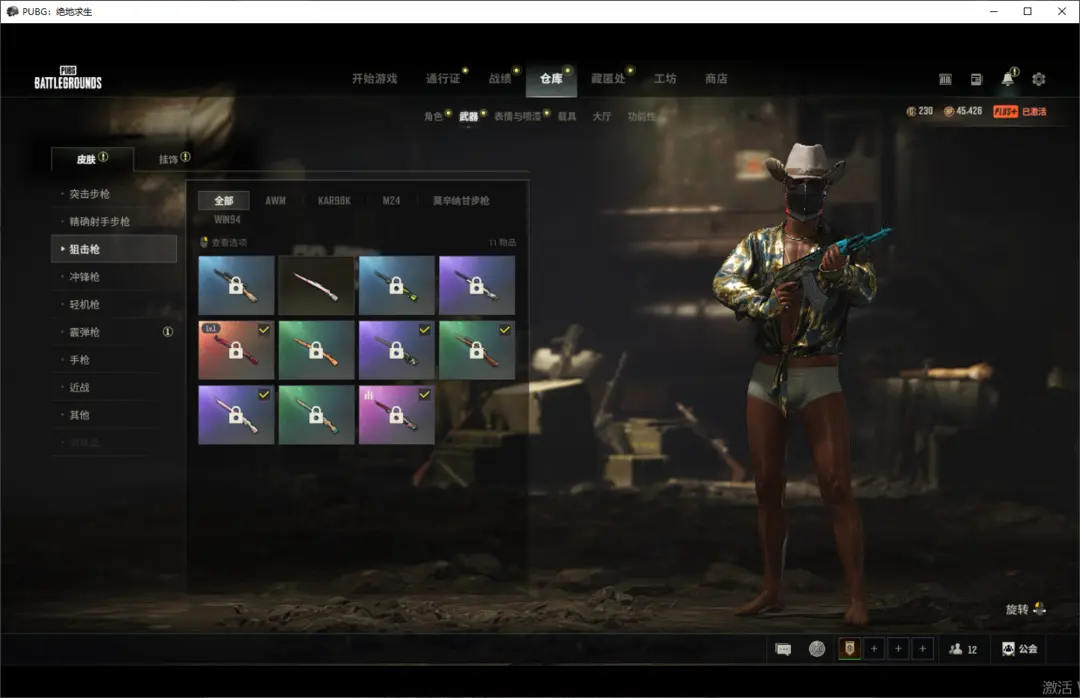Image resolution: width=1080 pixels, height=698 pixels.
Task: Click the plus slot nearest the friends count
Action: tap(922, 648)
